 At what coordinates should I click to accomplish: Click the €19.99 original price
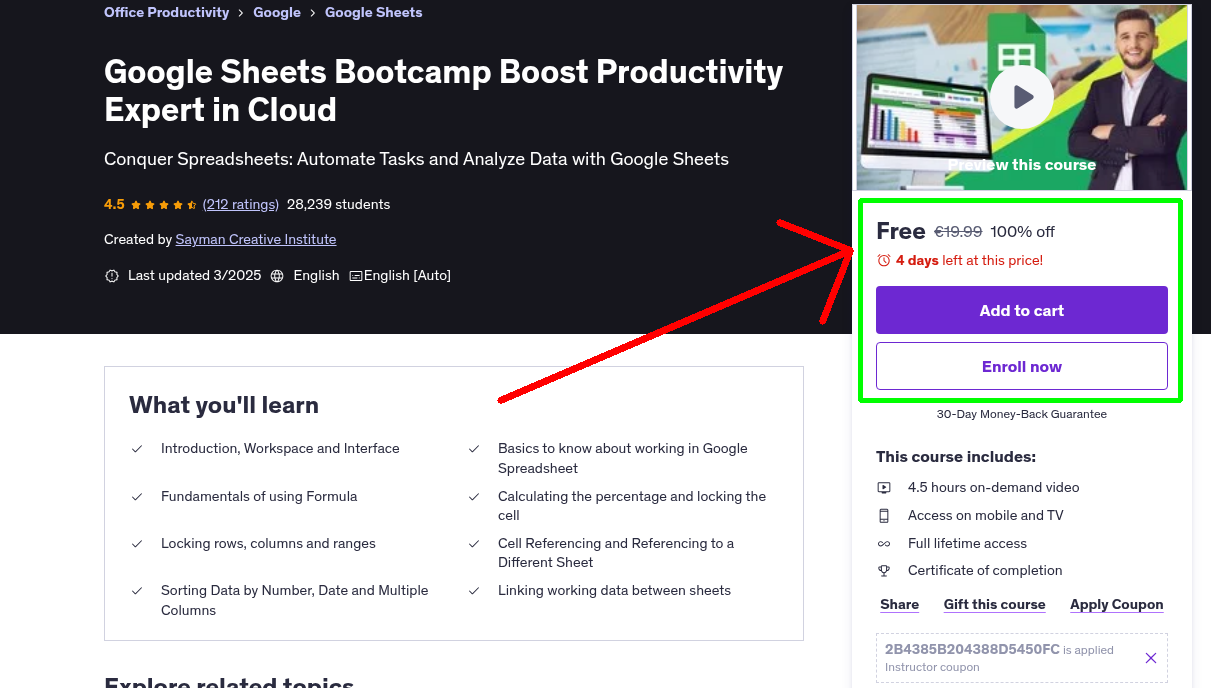point(958,231)
